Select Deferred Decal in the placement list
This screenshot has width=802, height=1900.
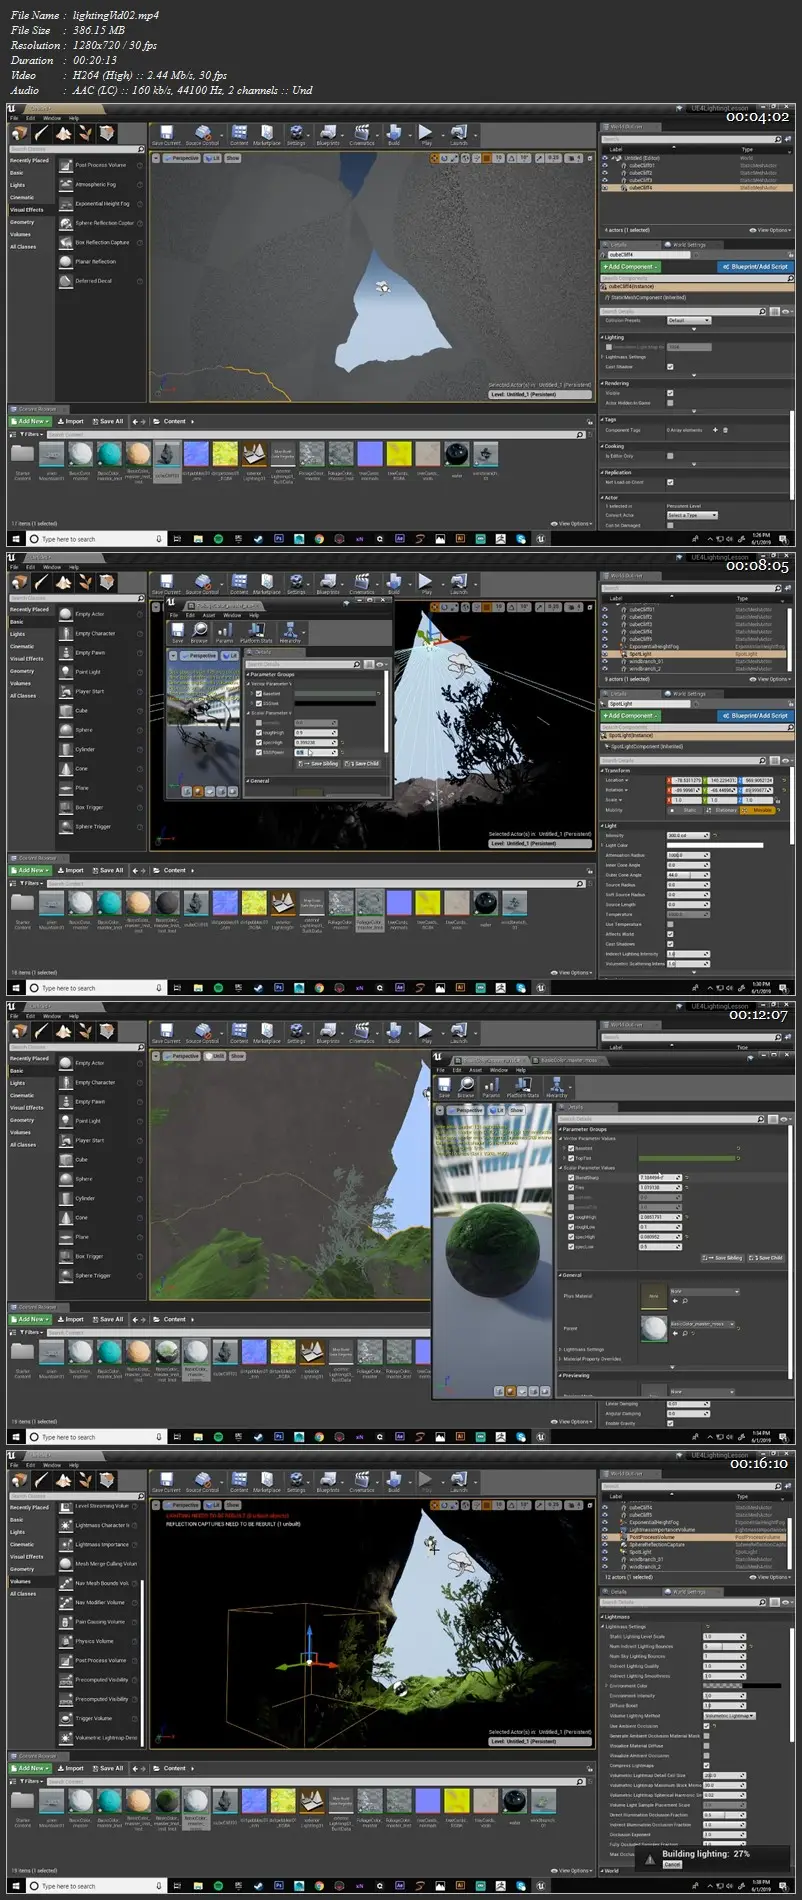tap(100, 281)
